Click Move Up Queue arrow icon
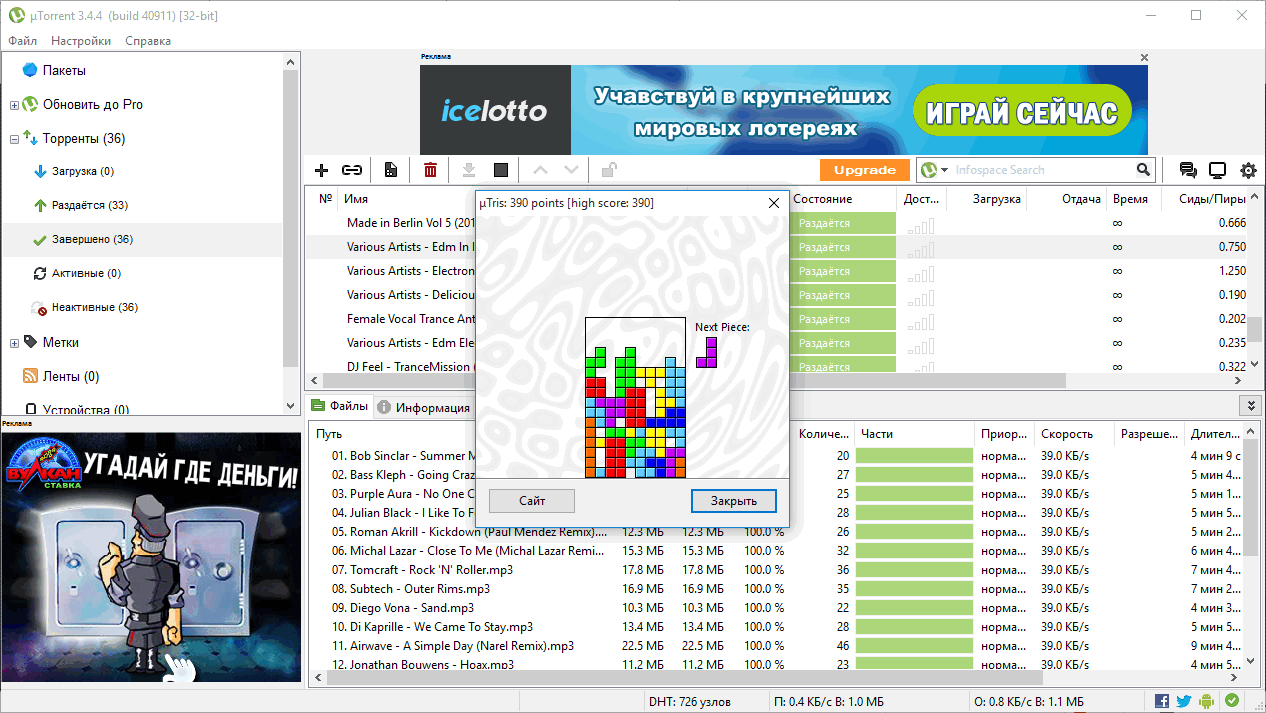 click(540, 170)
